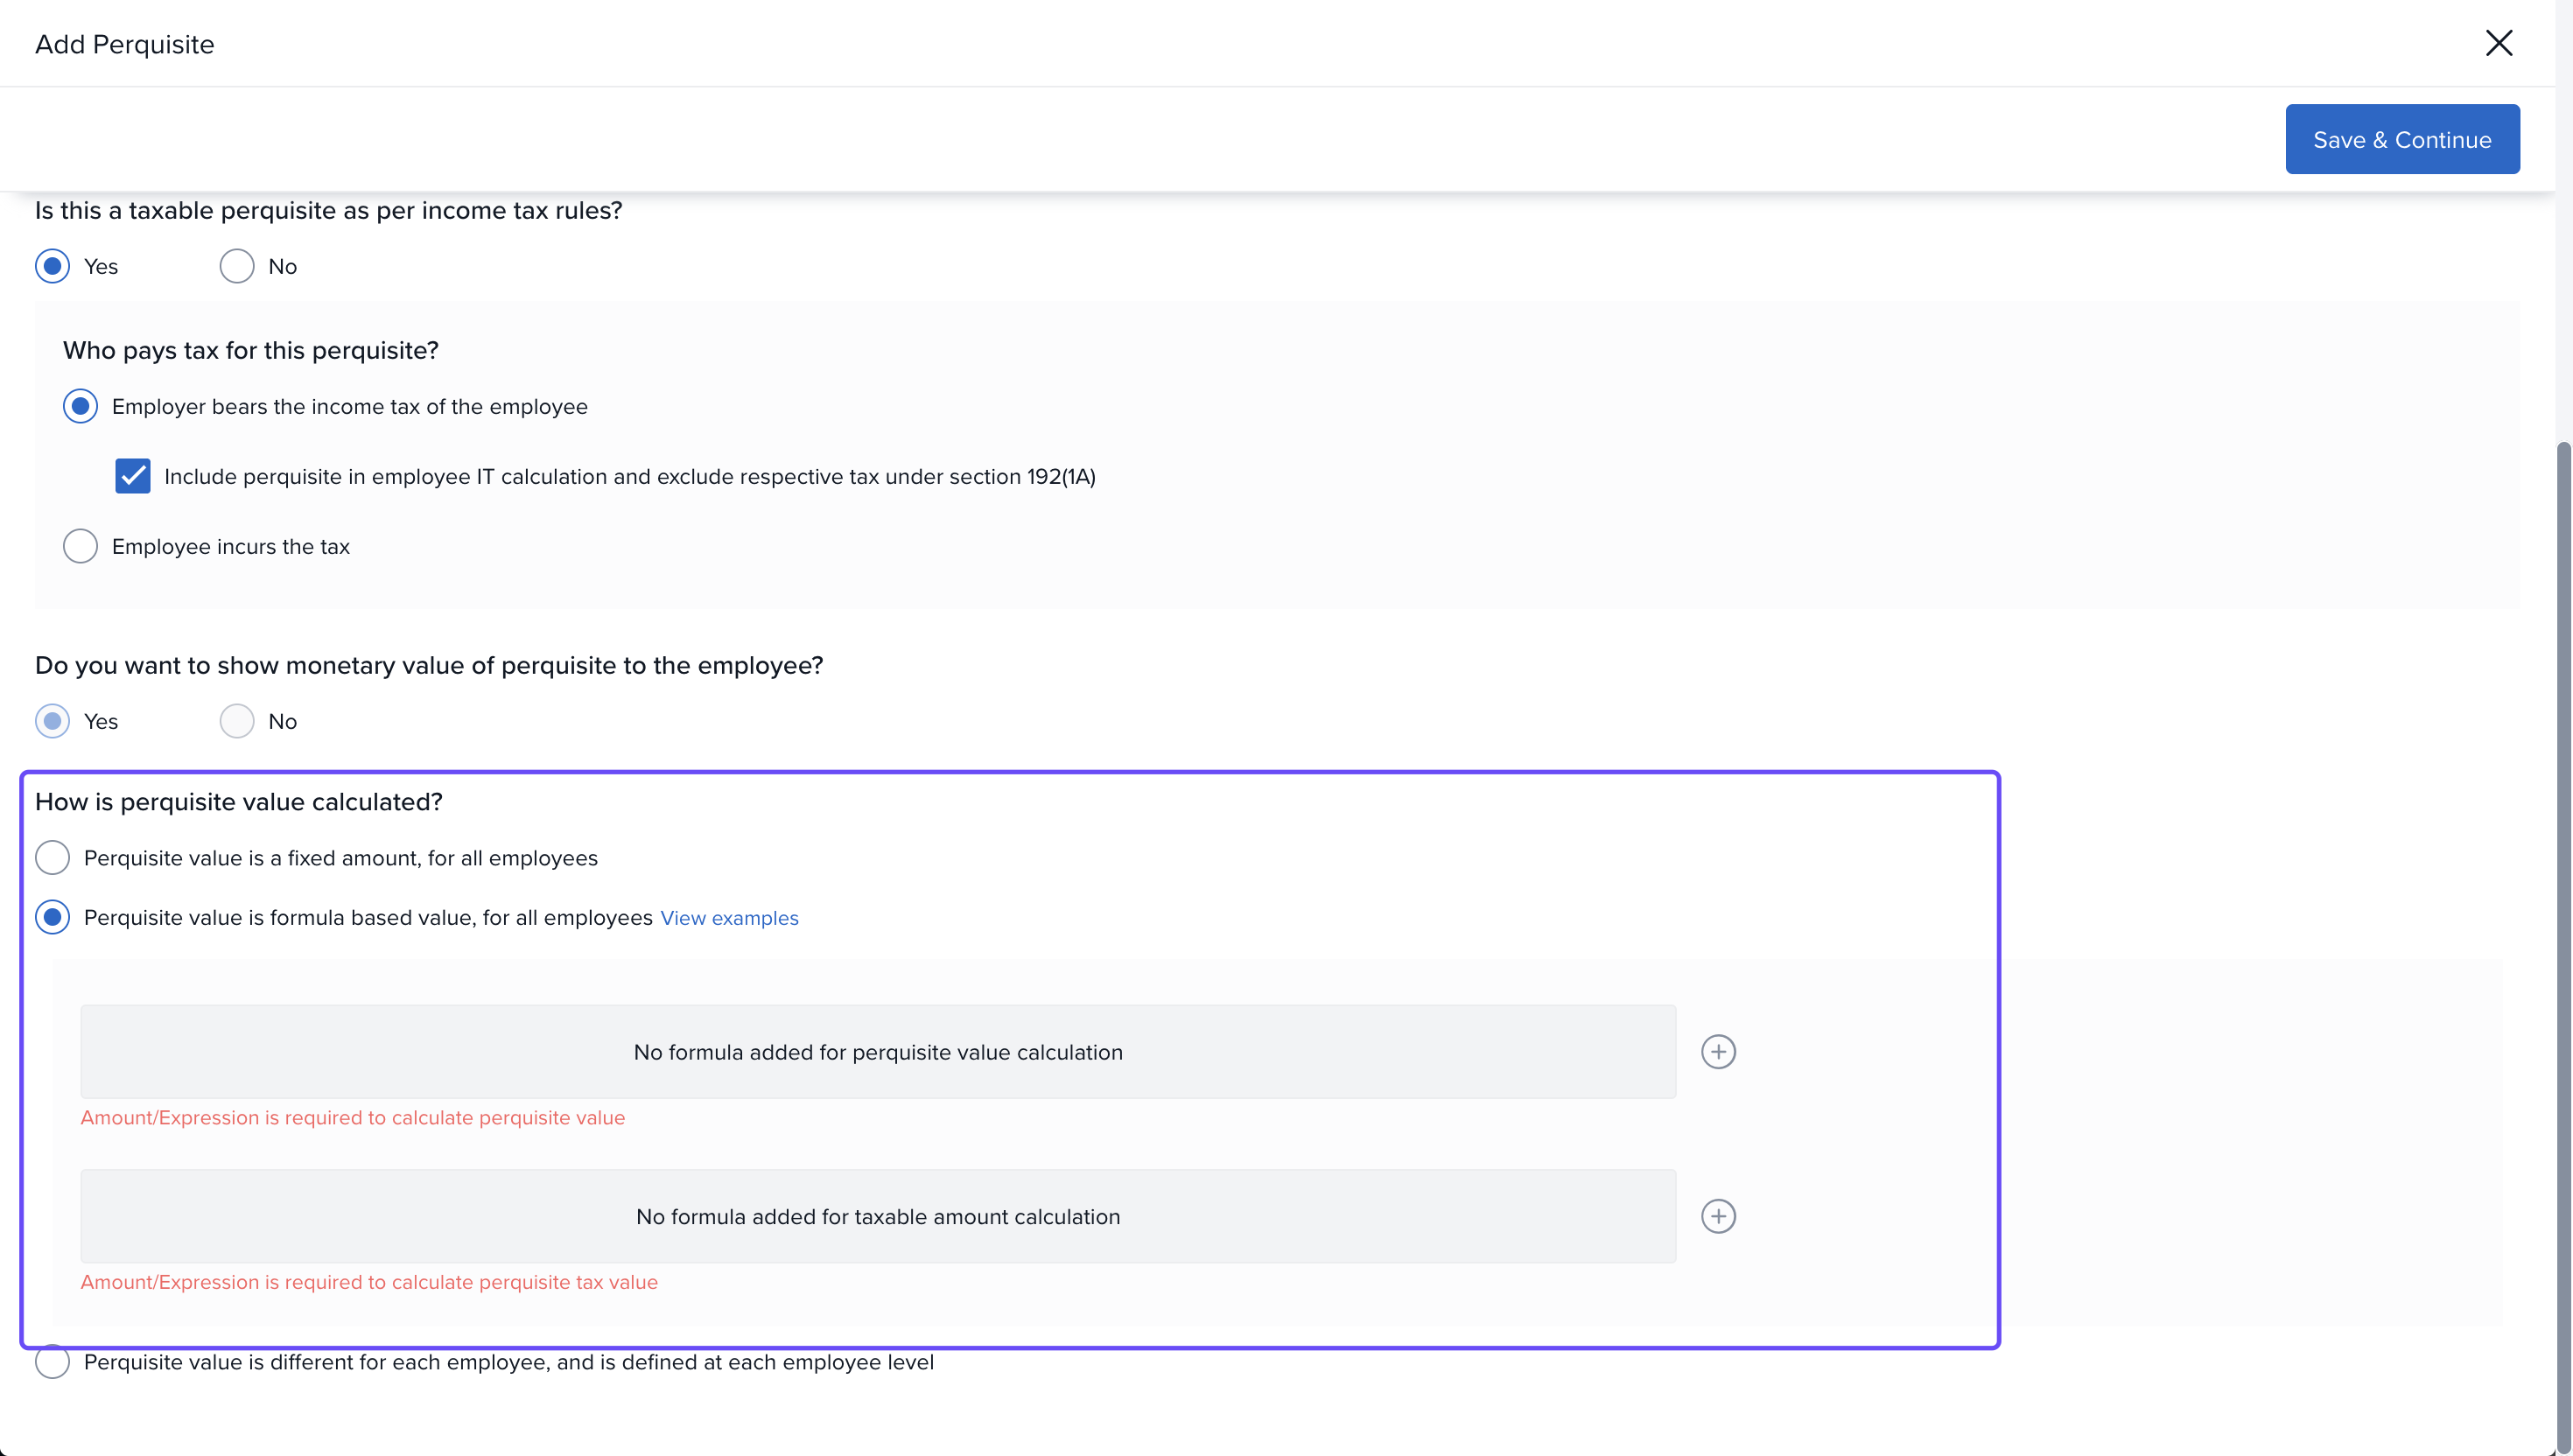Select formula based perquisite value option
This screenshot has width=2573, height=1456.
pyautogui.click(x=52, y=917)
